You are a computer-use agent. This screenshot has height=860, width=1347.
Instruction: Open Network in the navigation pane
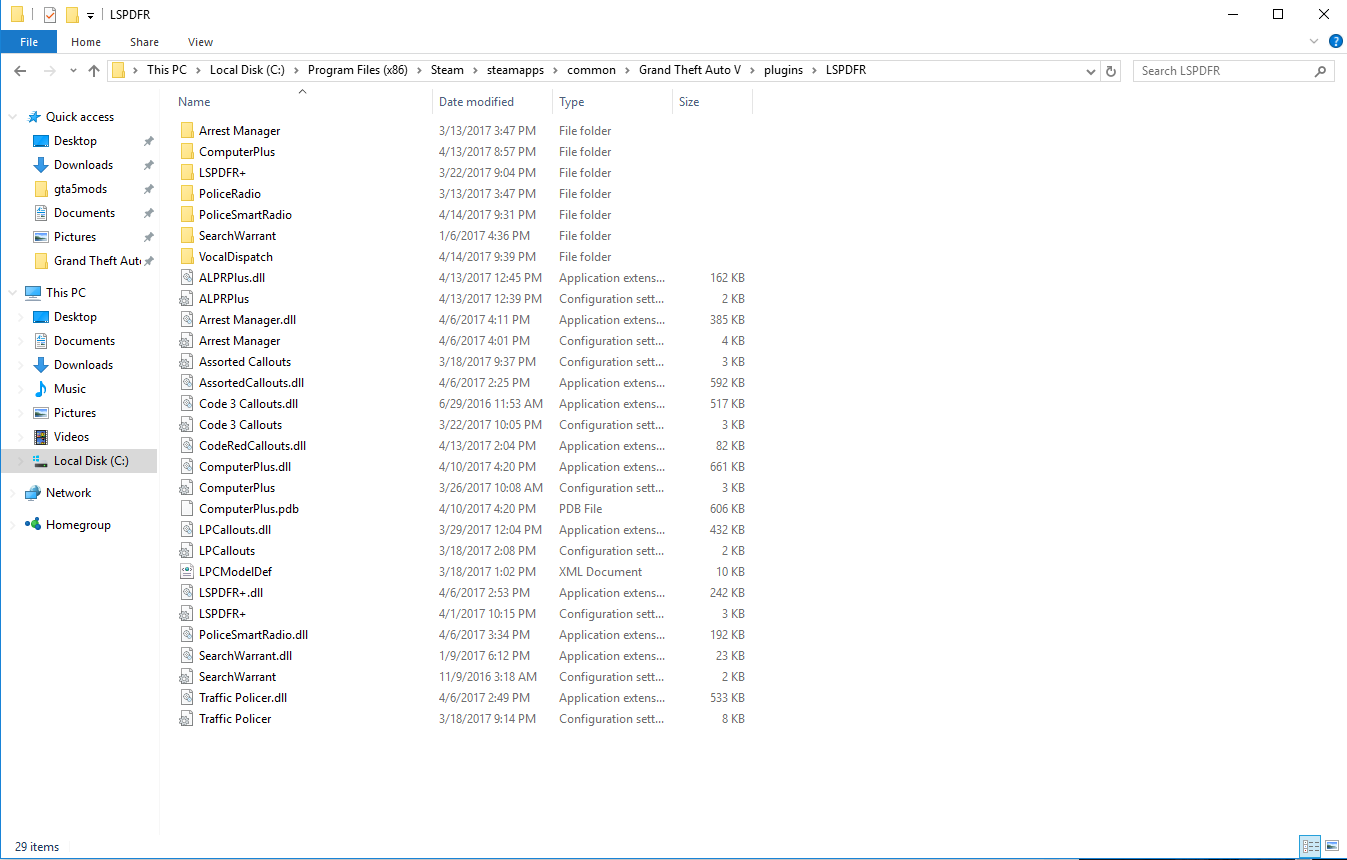(68, 493)
